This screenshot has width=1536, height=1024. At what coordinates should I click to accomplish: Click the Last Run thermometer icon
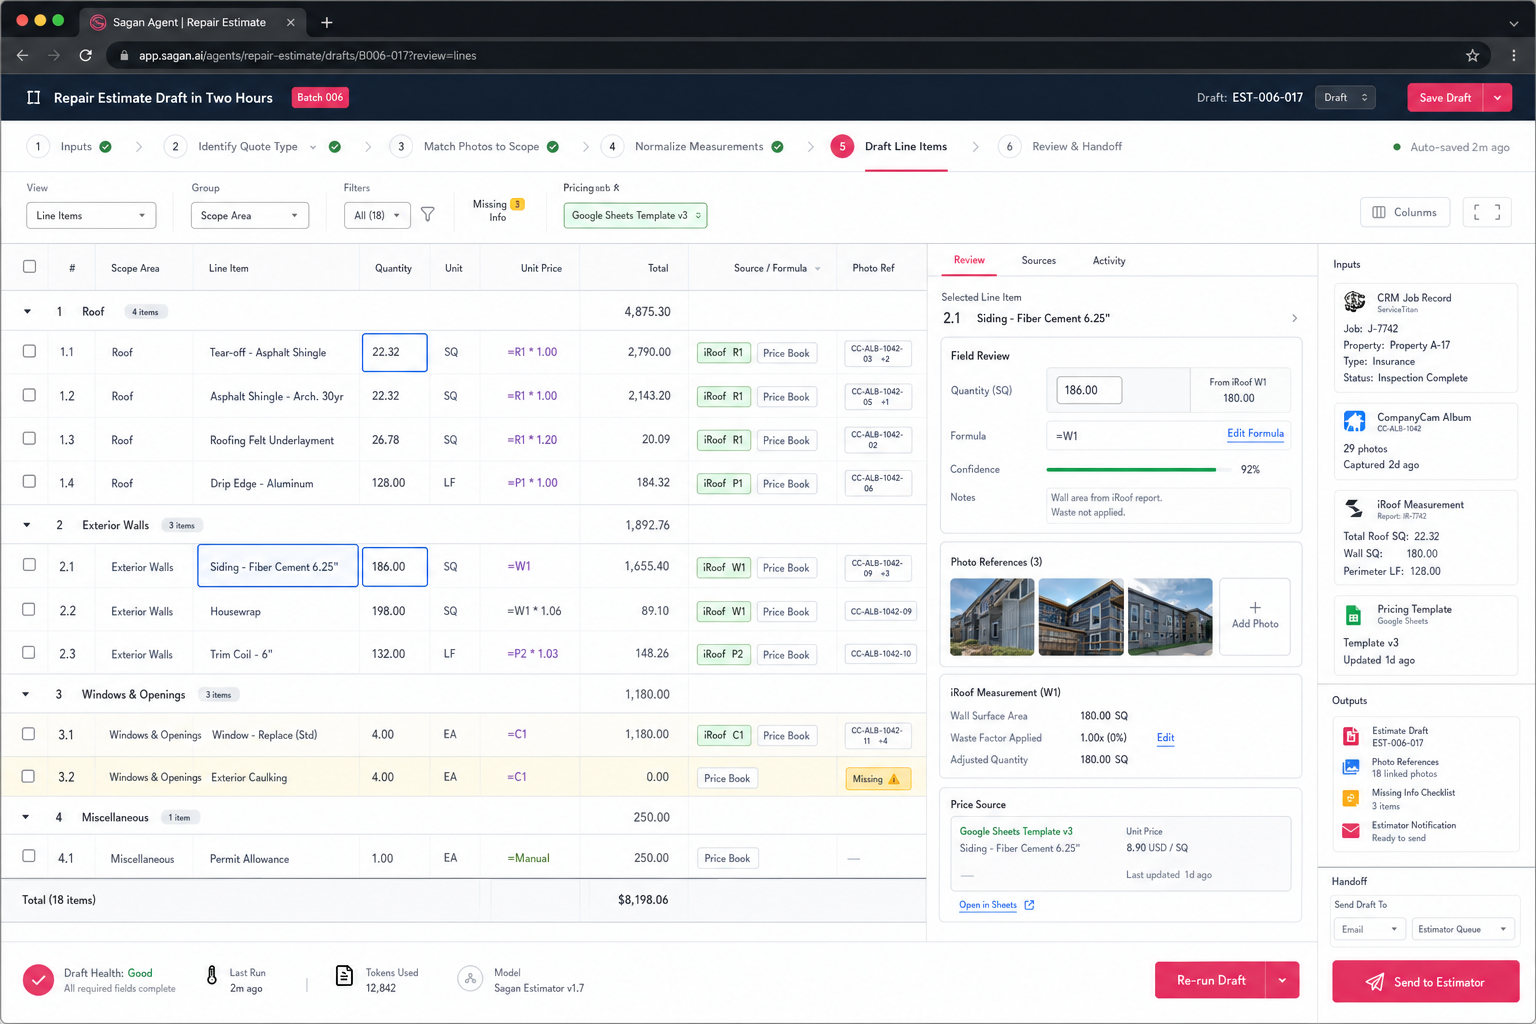pyautogui.click(x=212, y=976)
